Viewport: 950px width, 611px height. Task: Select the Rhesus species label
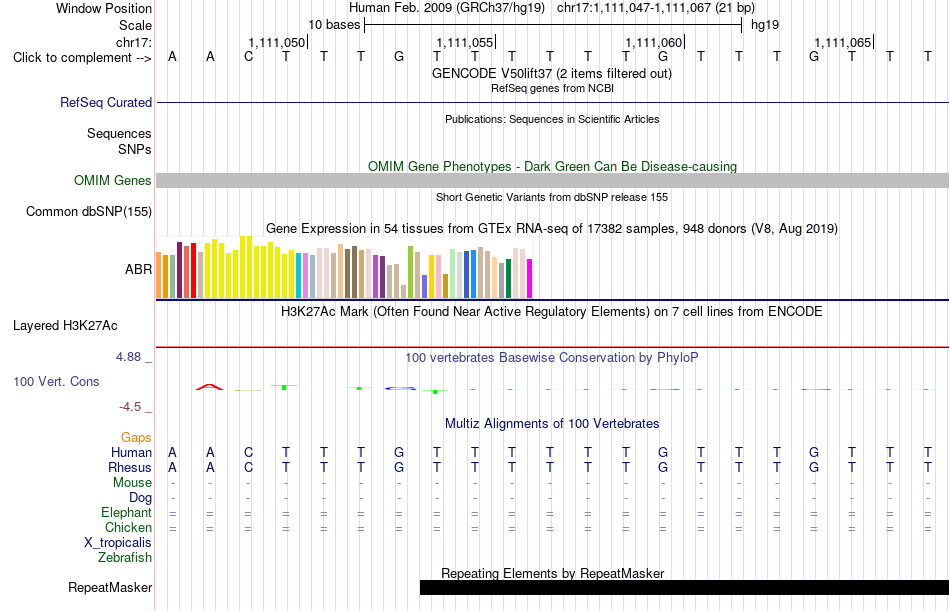coord(130,468)
